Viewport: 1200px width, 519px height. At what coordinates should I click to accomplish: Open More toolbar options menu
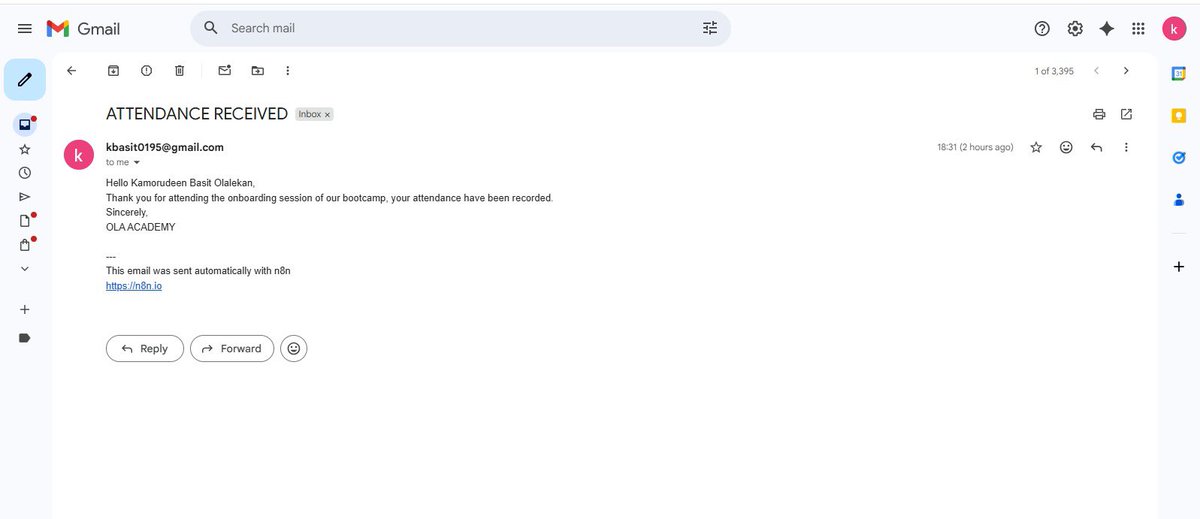288,71
